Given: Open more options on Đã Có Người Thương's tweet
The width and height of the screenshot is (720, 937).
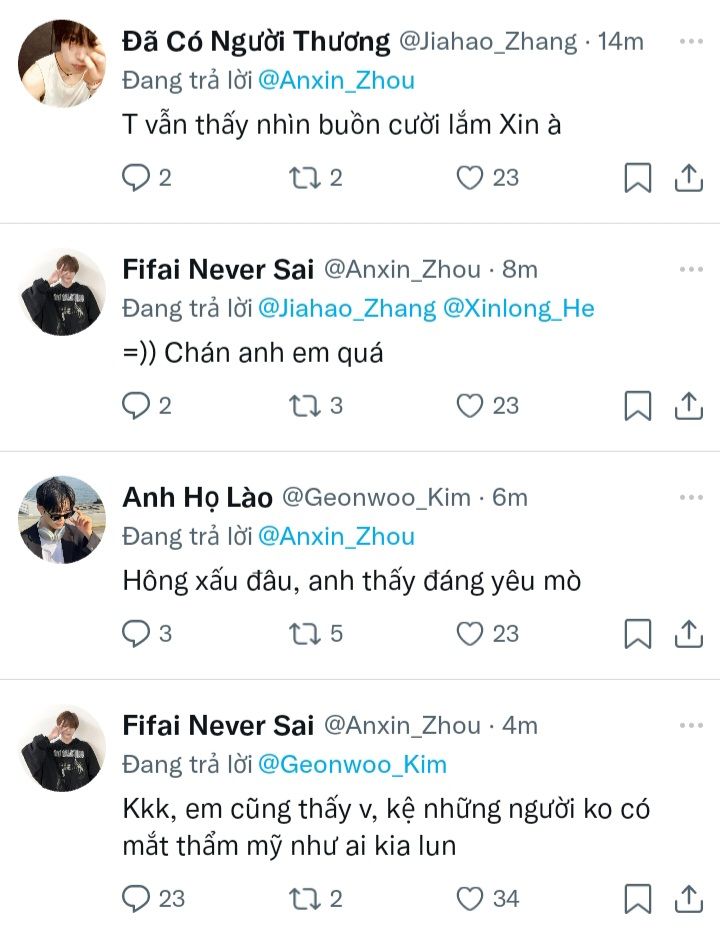Looking at the screenshot, I should pyautogui.click(x=690, y=42).
